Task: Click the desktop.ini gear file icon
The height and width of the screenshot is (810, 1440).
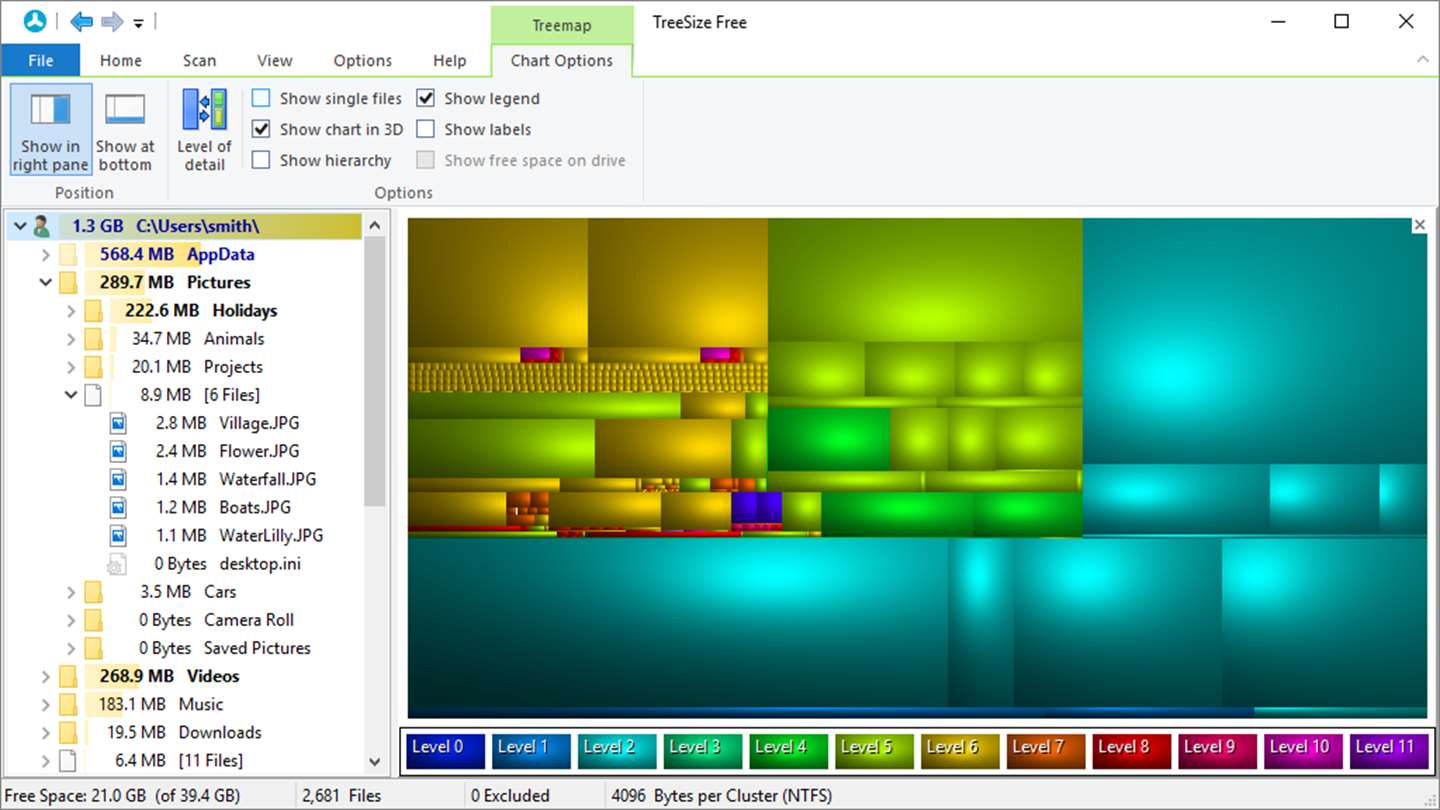Action: coord(117,563)
